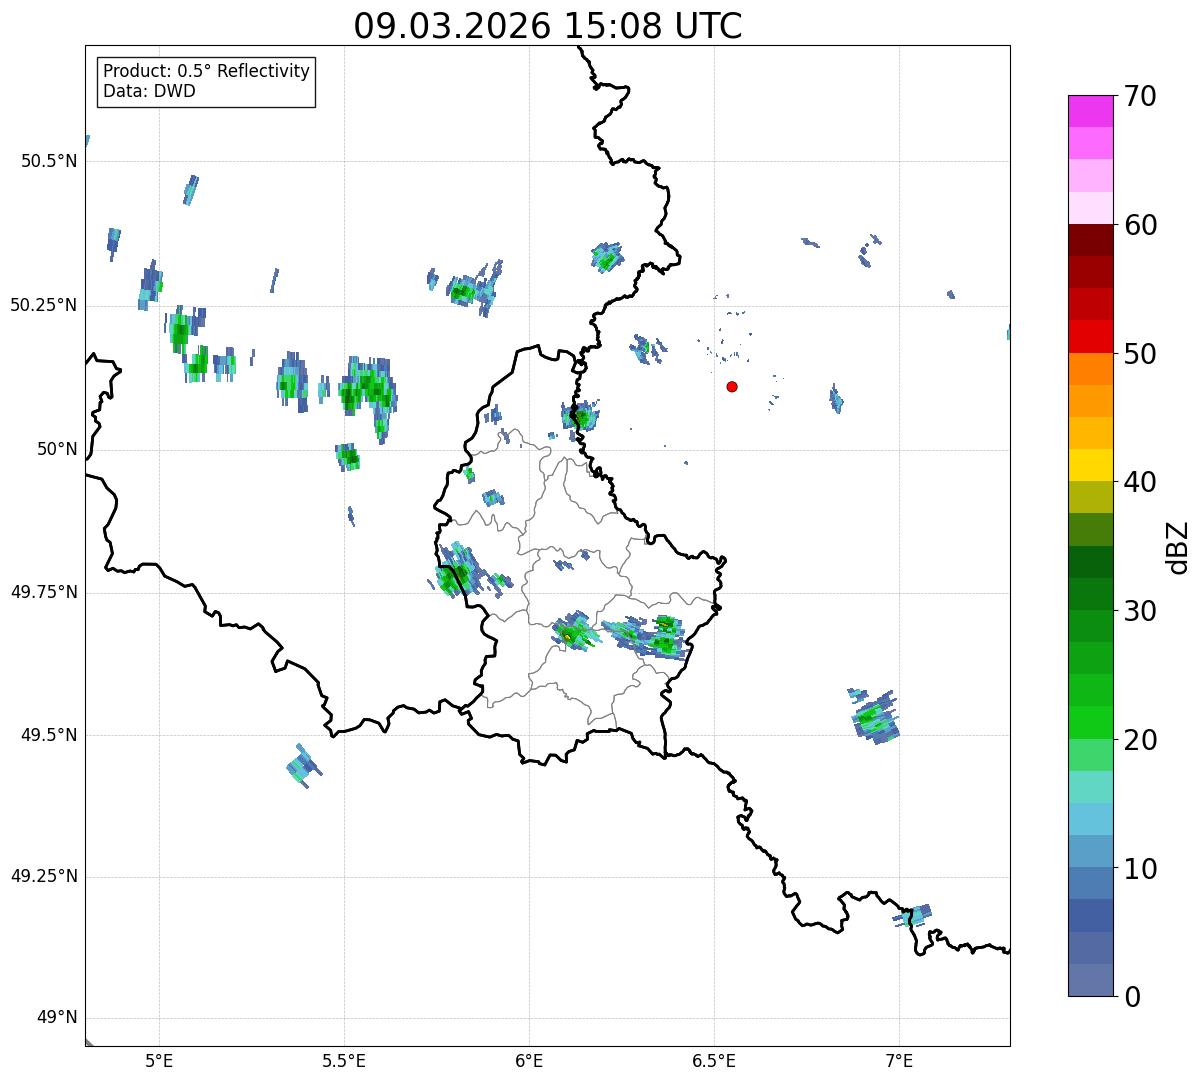Pick the magenta swatch at colorbar top
This screenshot has height=1081, width=1202.
point(1091,111)
